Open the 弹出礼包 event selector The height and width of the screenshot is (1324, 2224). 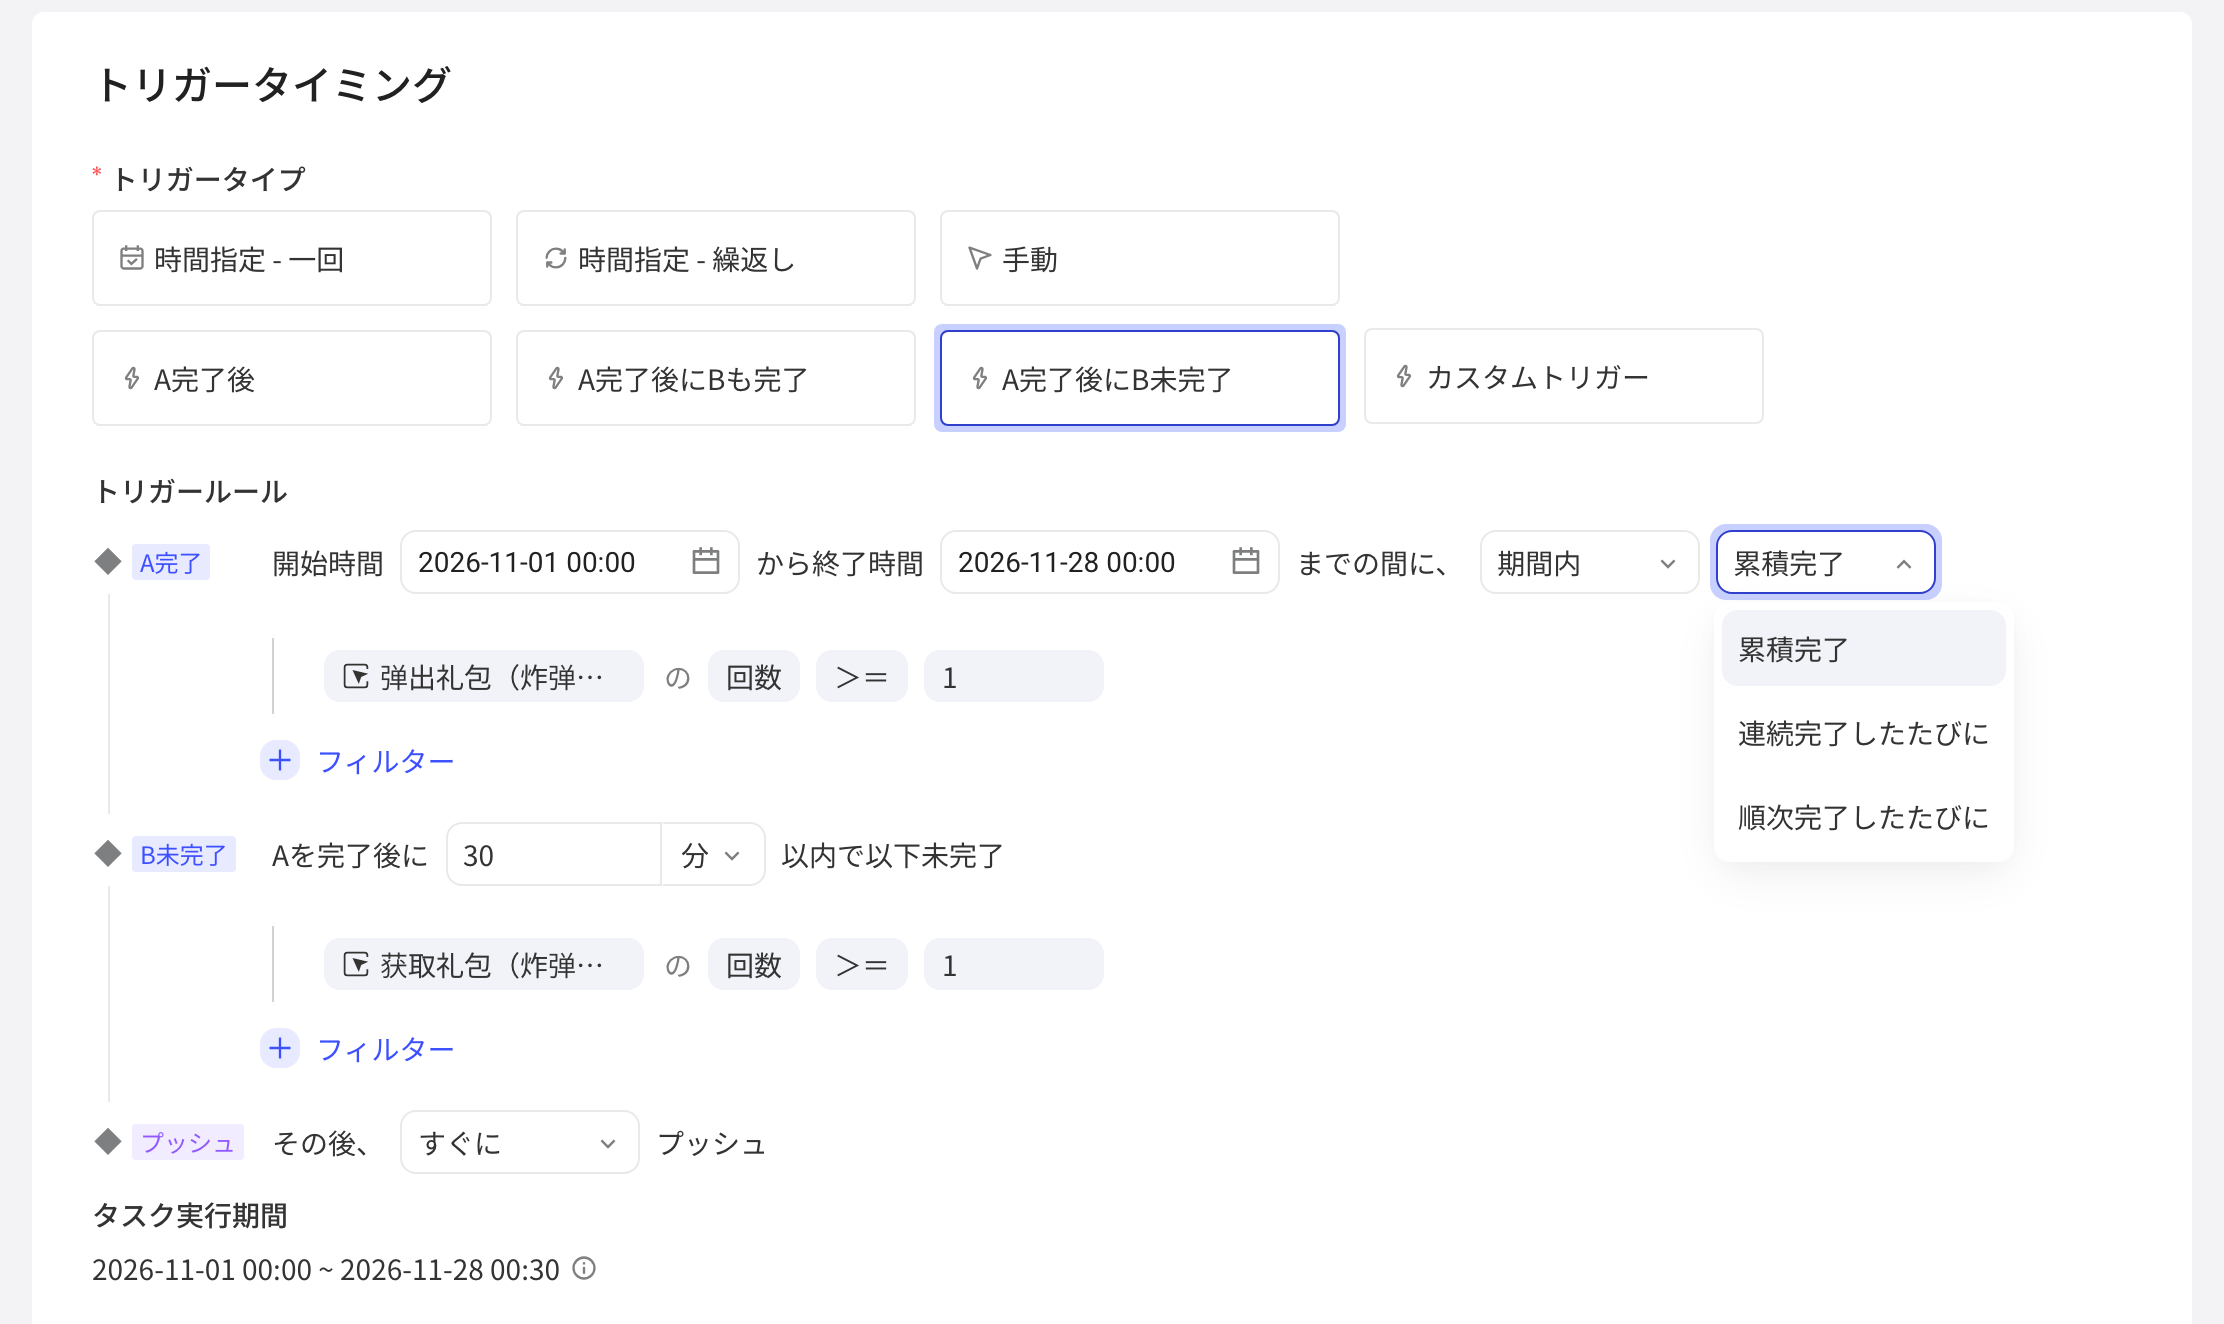pos(484,677)
